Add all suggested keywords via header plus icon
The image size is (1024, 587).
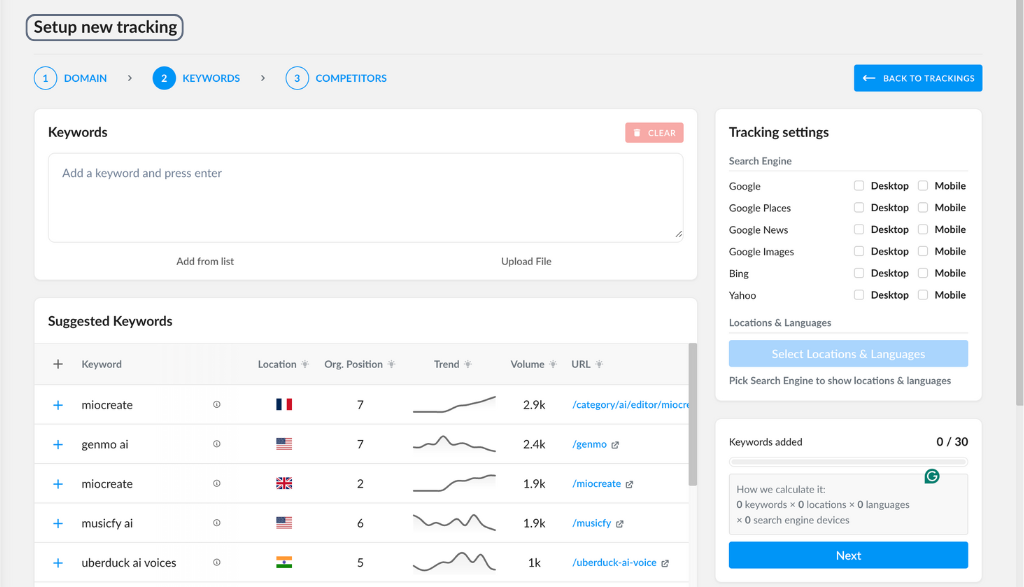[58, 364]
